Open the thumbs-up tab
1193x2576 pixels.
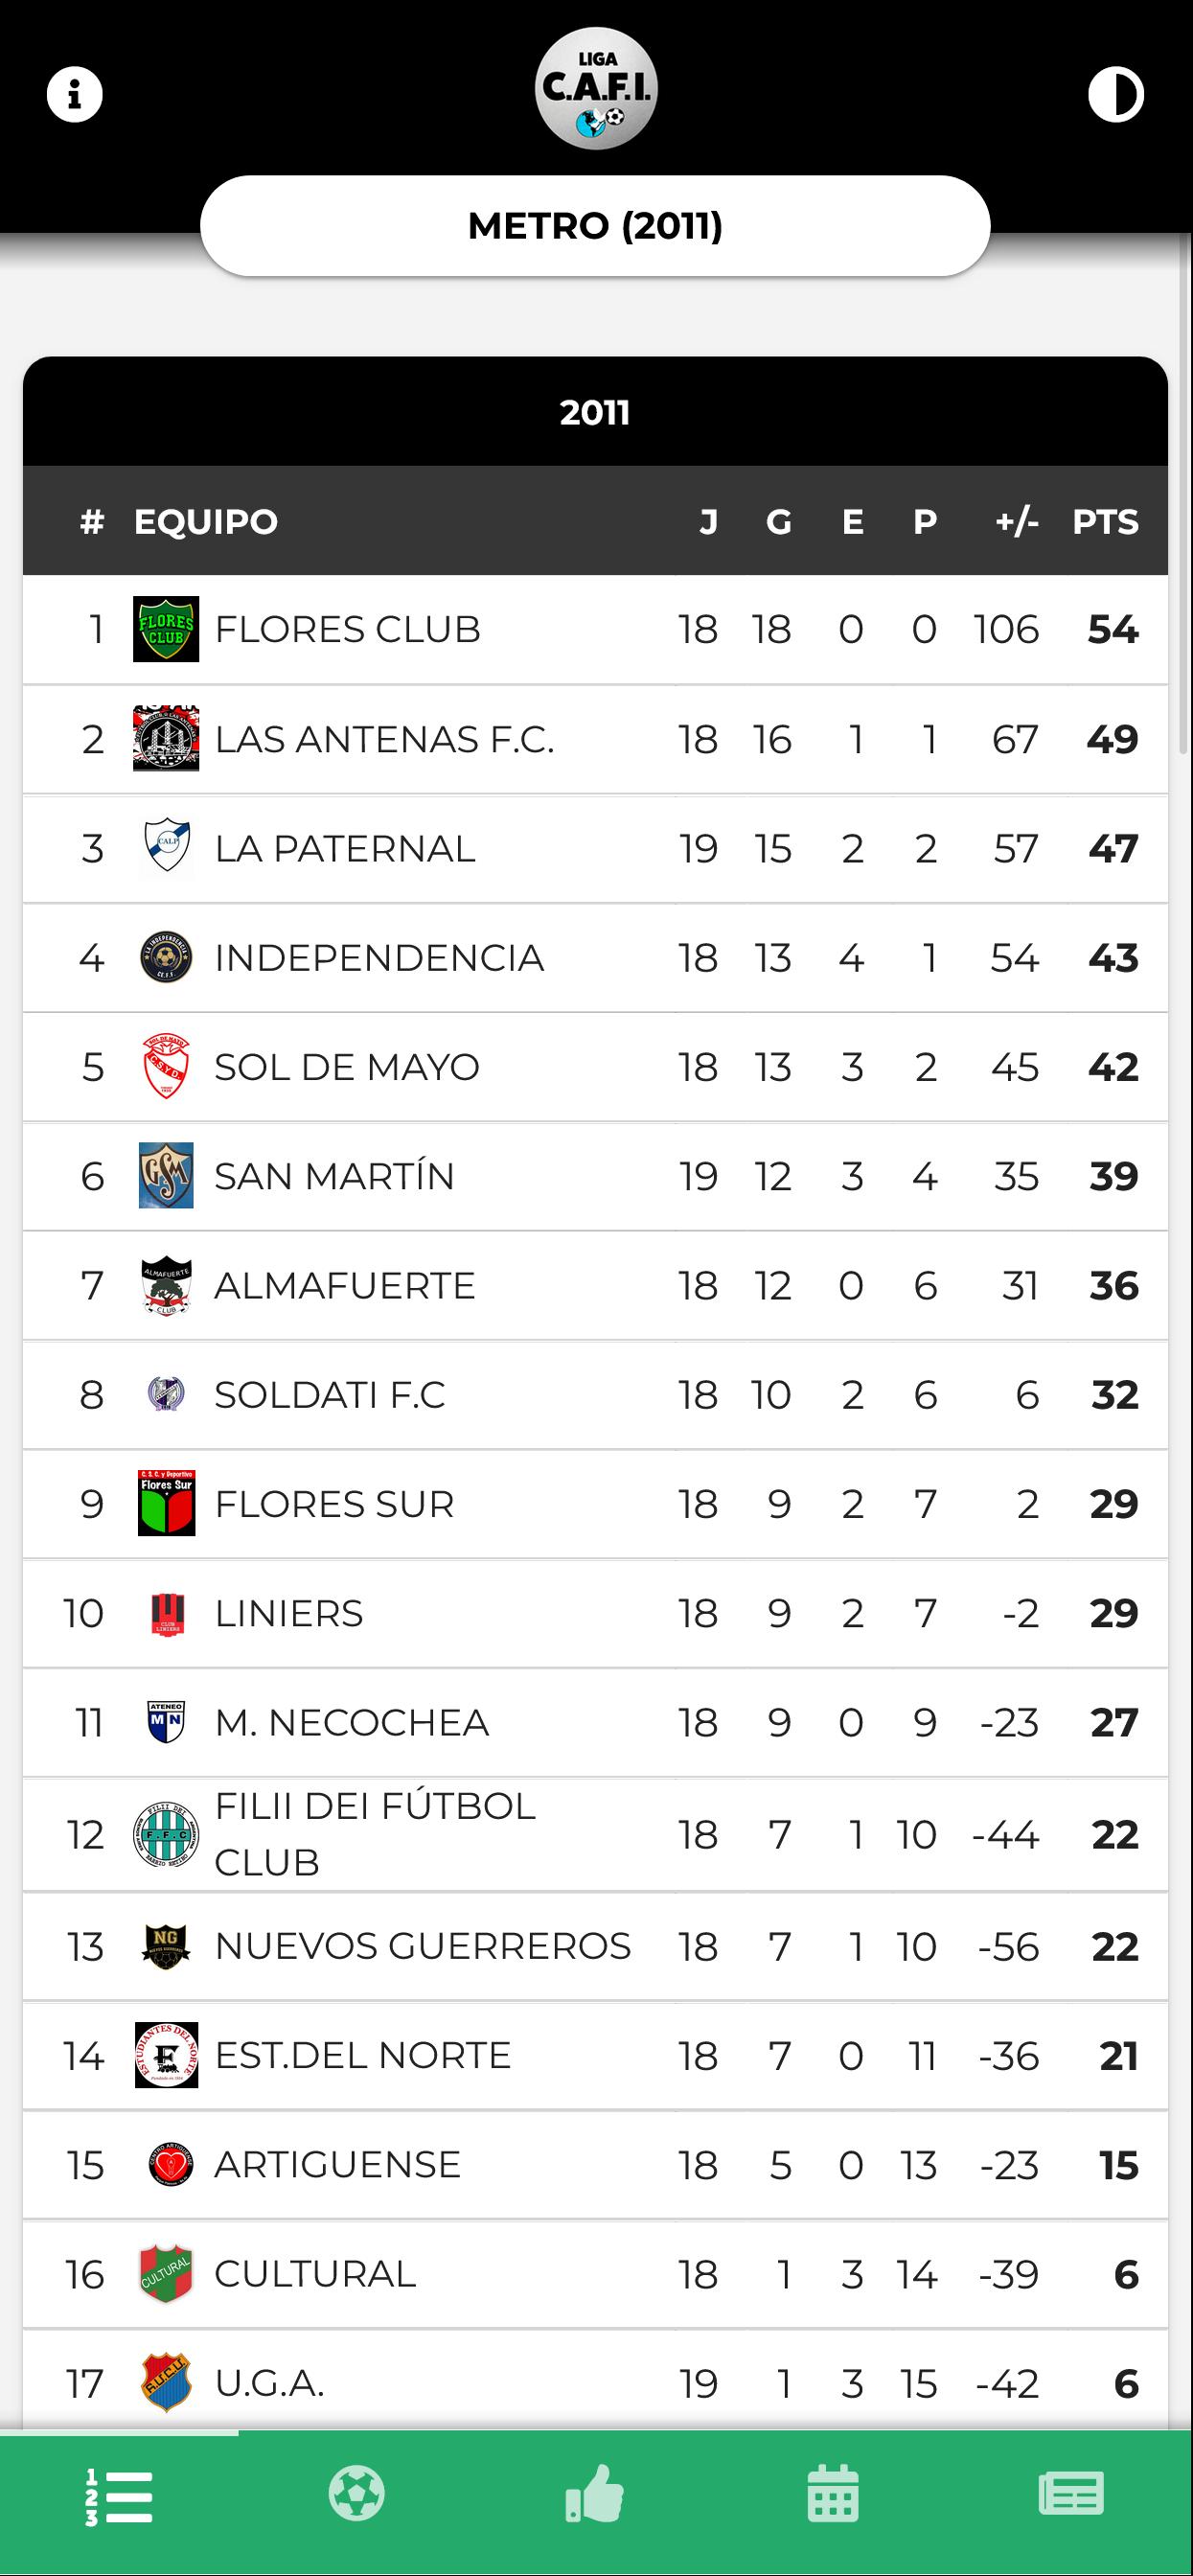[595, 2493]
